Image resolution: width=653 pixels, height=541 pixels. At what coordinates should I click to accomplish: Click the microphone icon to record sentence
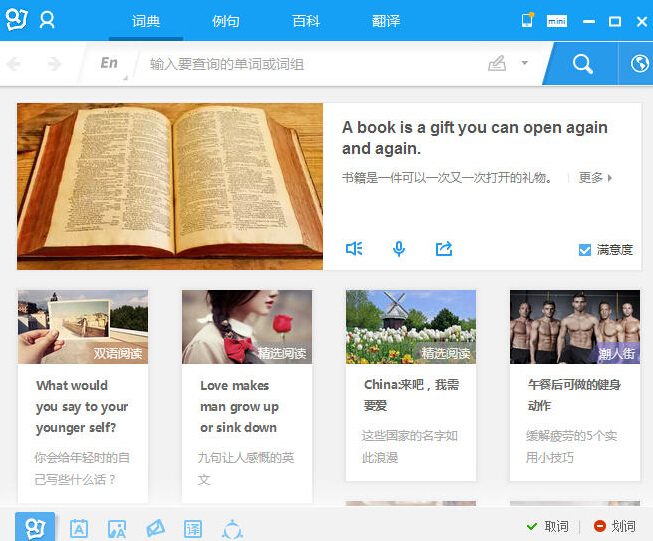(399, 249)
